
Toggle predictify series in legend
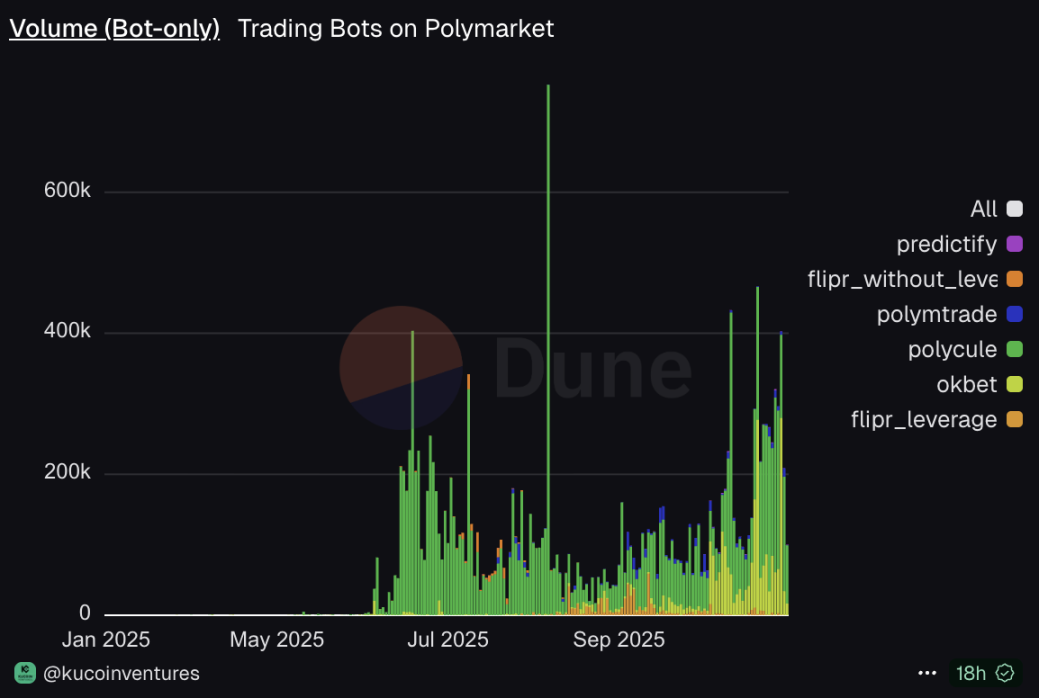click(x=946, y=244)
